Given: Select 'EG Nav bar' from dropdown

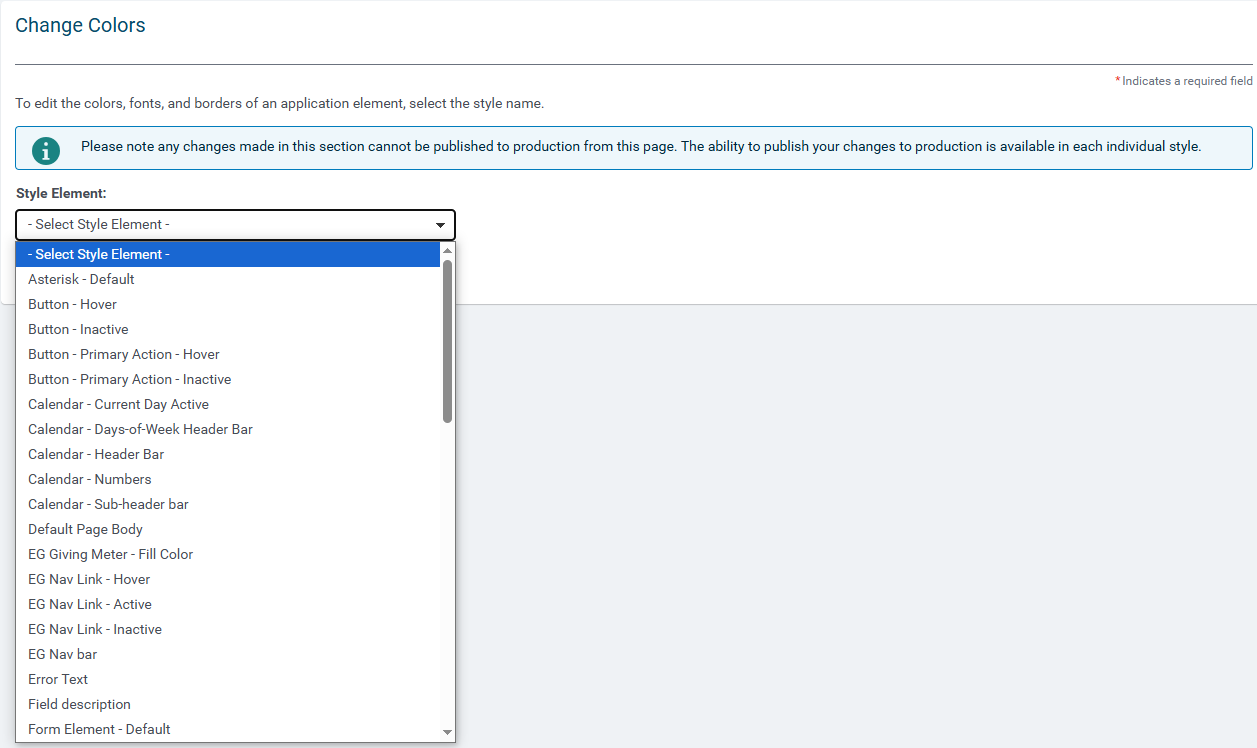Looking at the screenshot, I should coord(228,654).
